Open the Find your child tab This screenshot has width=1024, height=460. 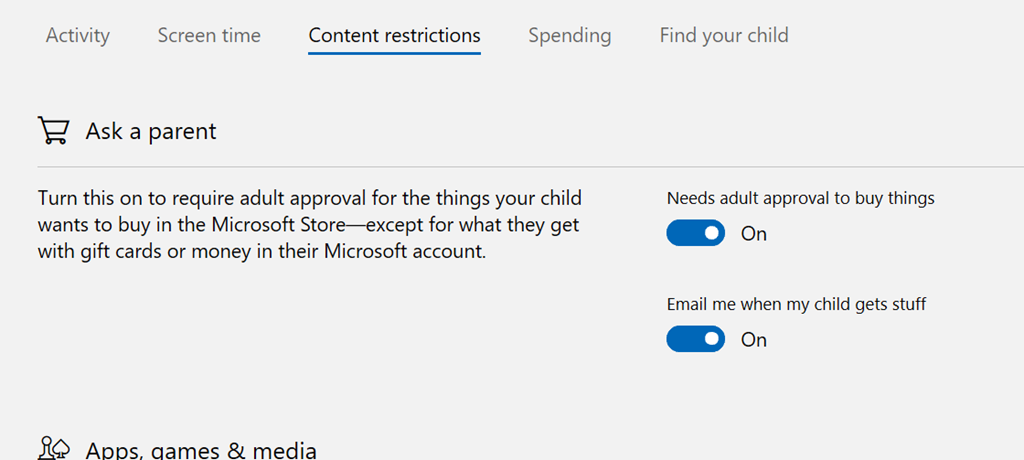click(724, 36)
